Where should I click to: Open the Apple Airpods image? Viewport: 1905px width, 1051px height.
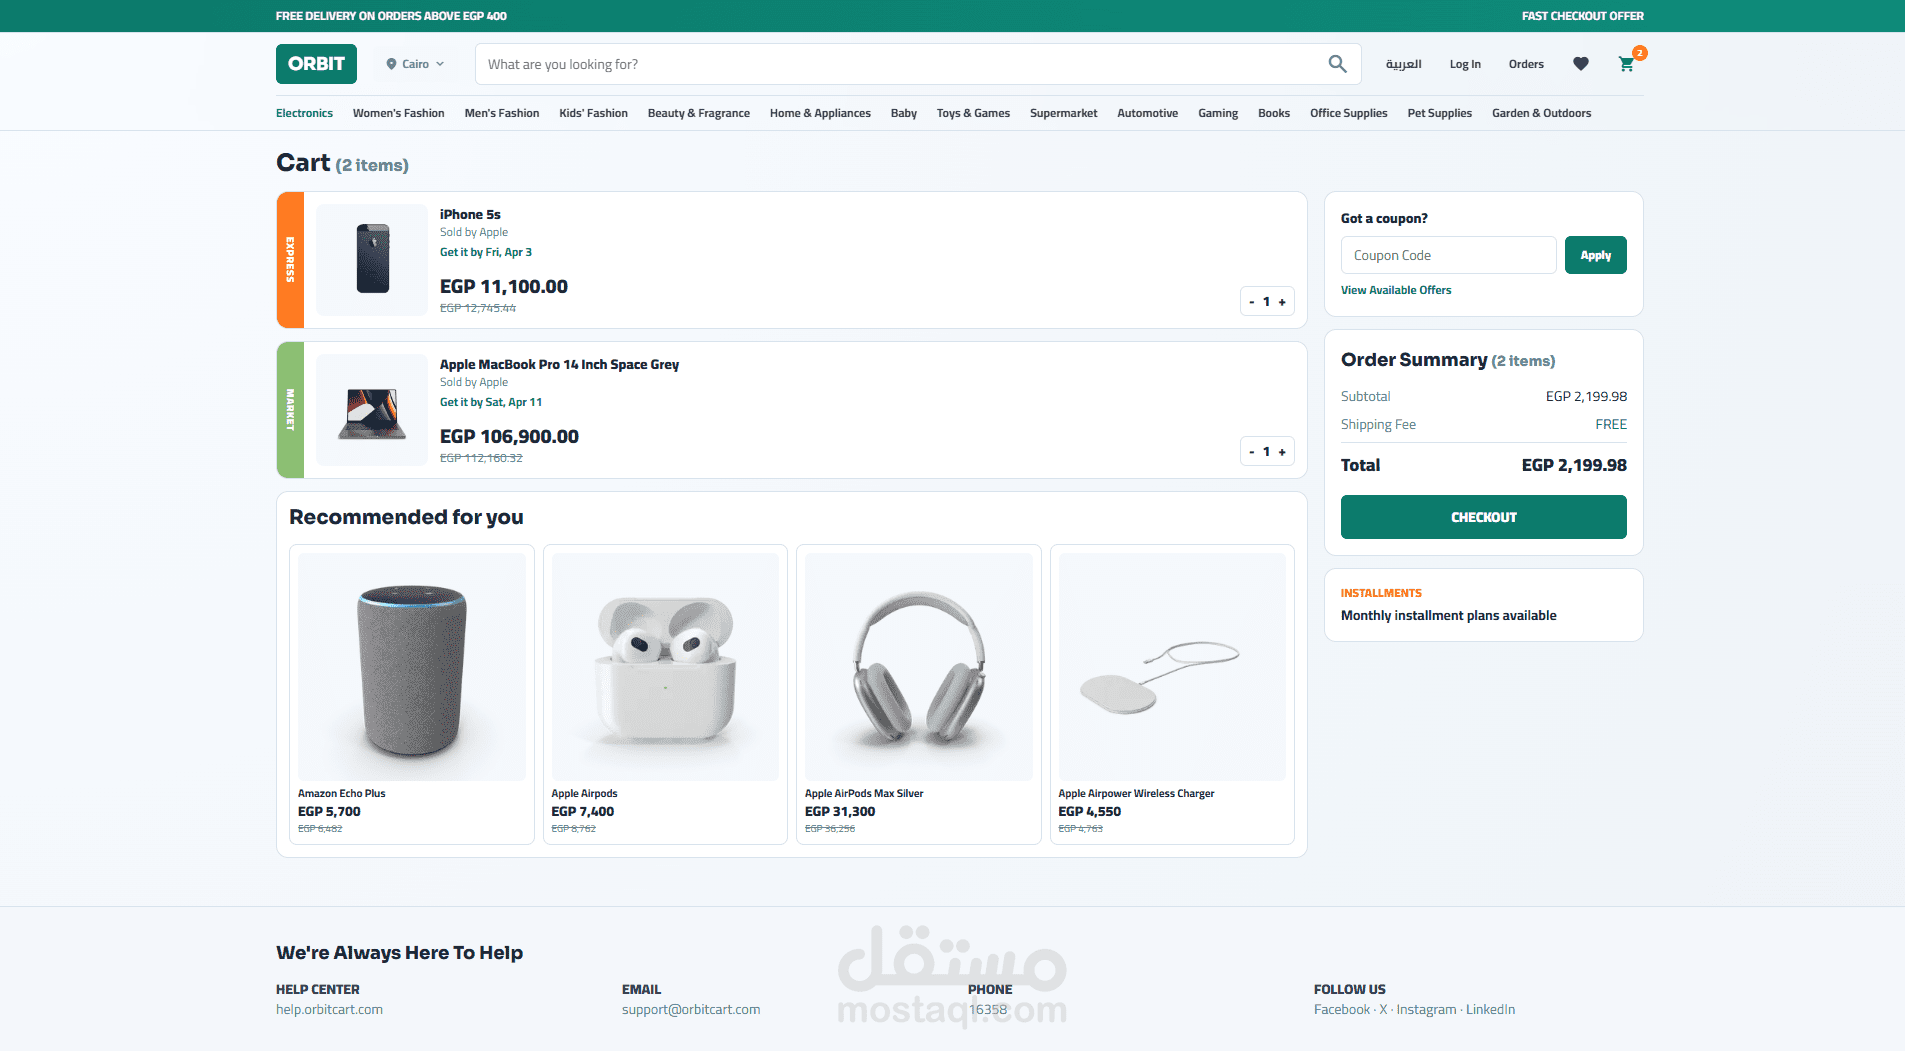(x=665, y=667)
